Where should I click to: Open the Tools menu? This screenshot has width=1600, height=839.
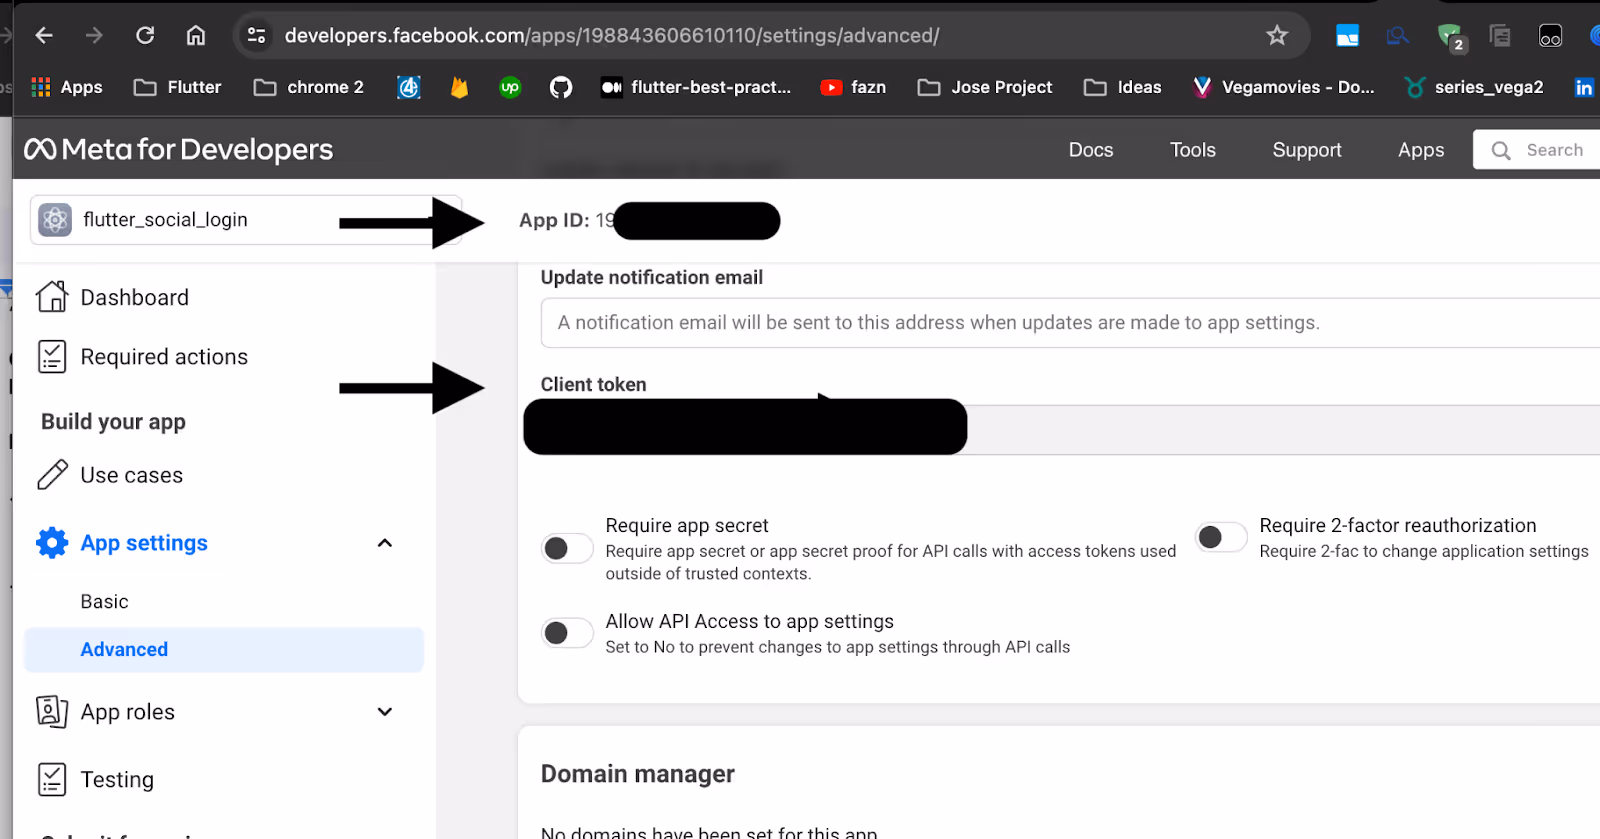pos(1193,150)
